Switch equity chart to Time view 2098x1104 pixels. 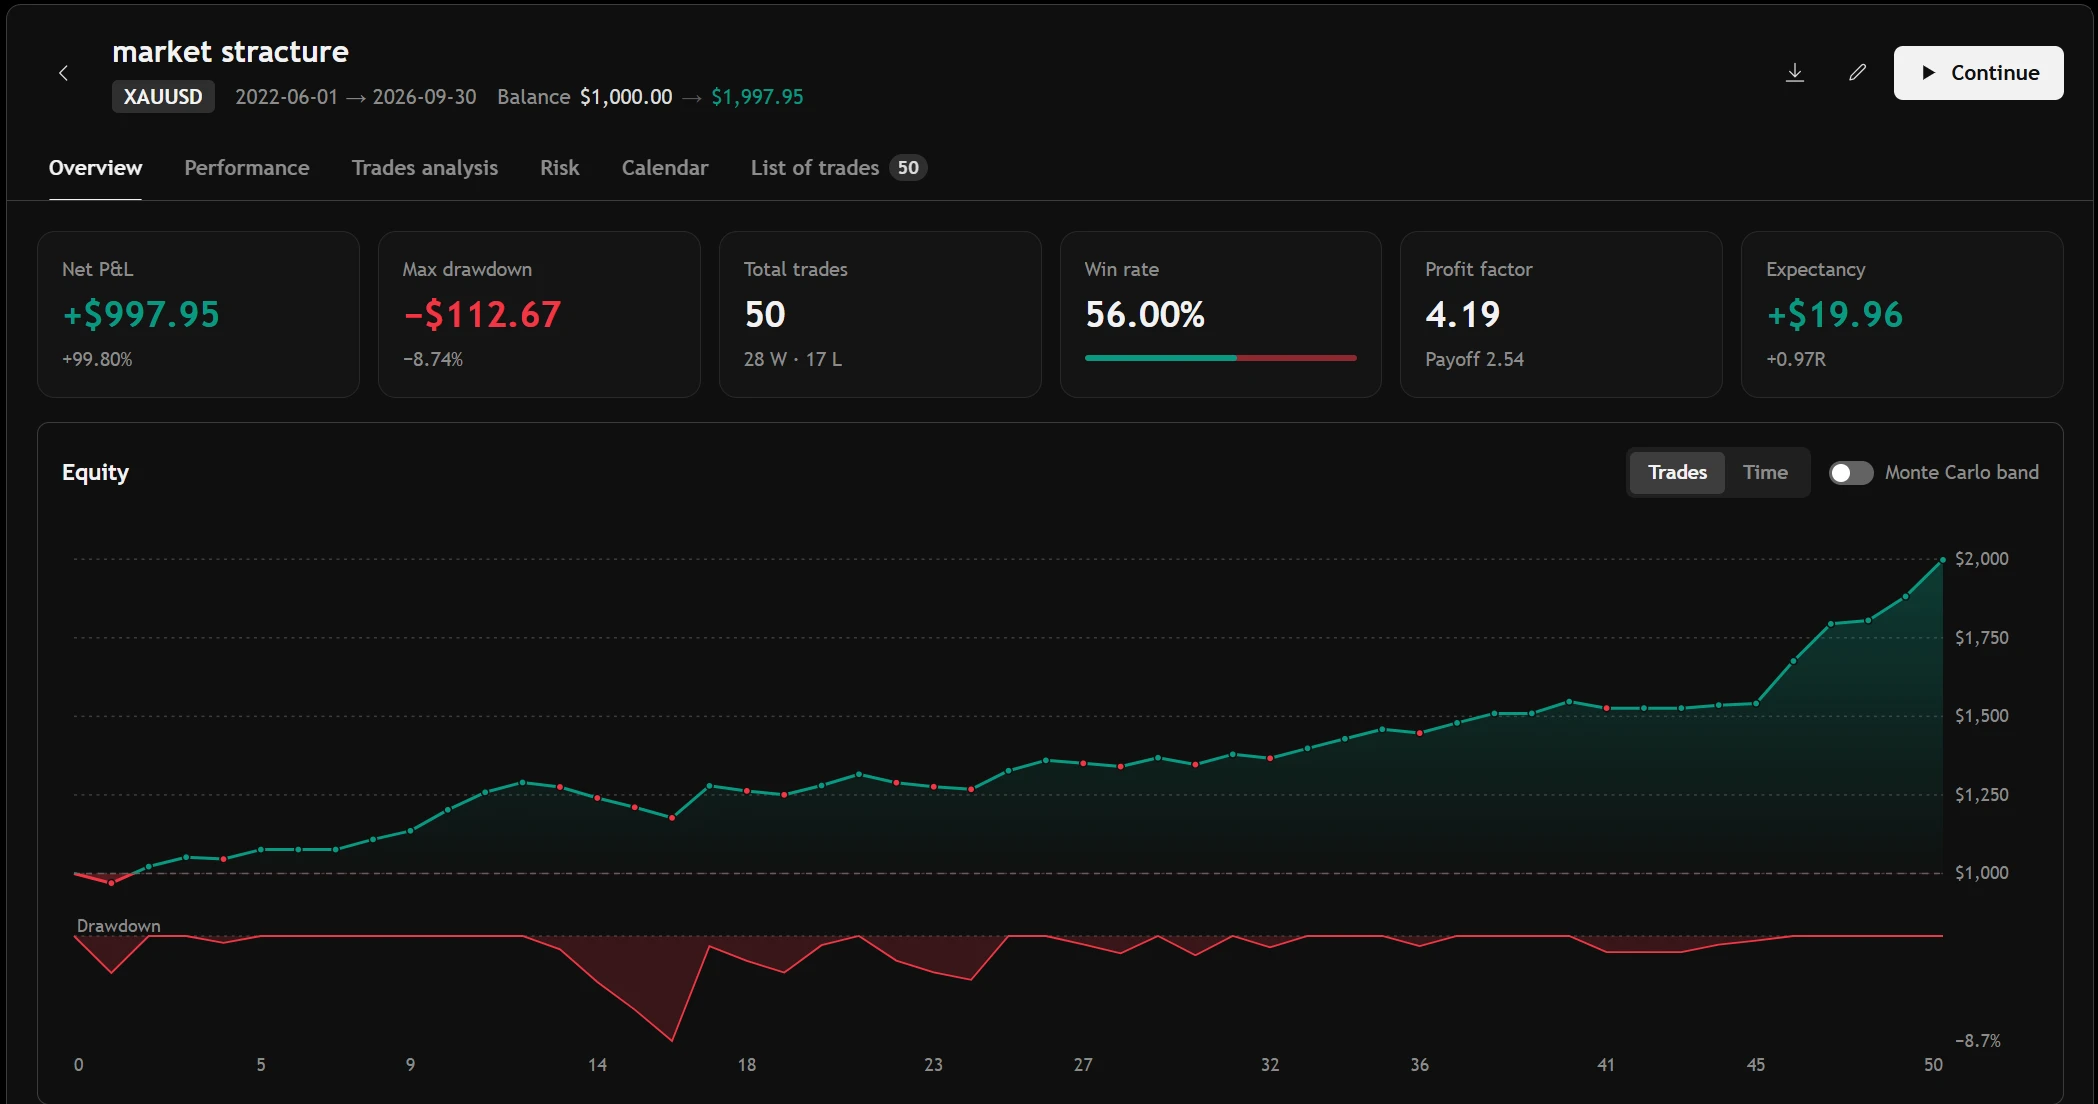pyautogui.click(x=1765, y=472)
